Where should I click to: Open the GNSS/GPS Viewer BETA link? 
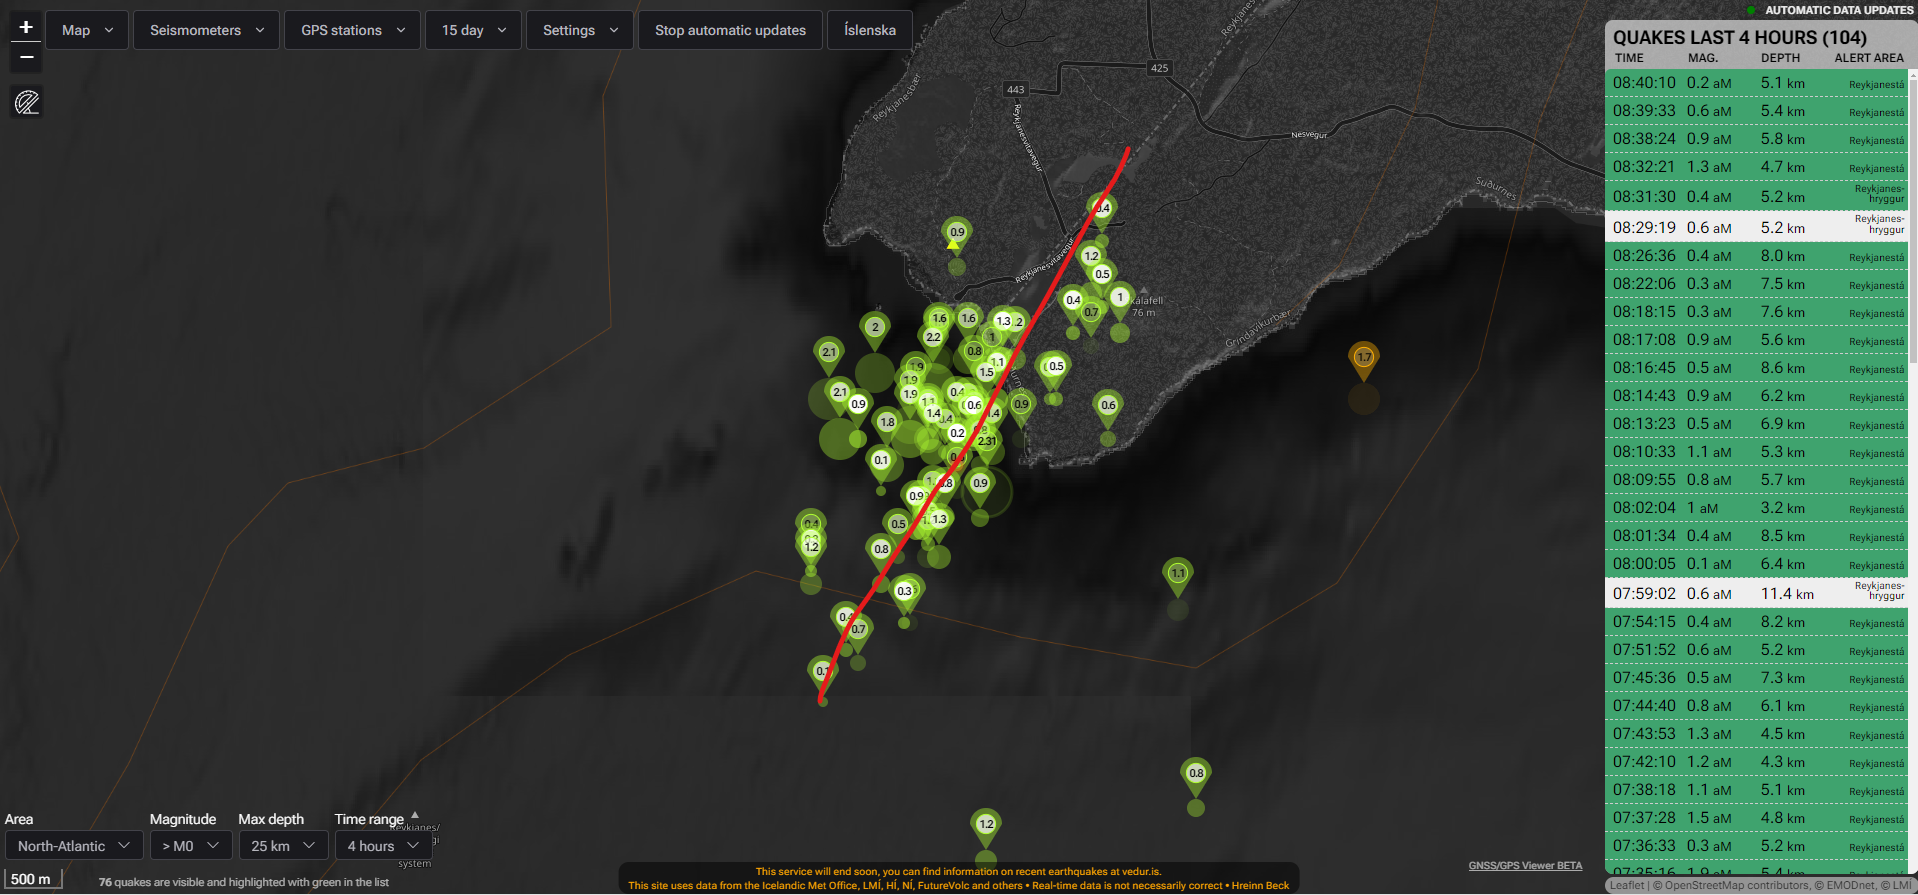coord(1525,866)
